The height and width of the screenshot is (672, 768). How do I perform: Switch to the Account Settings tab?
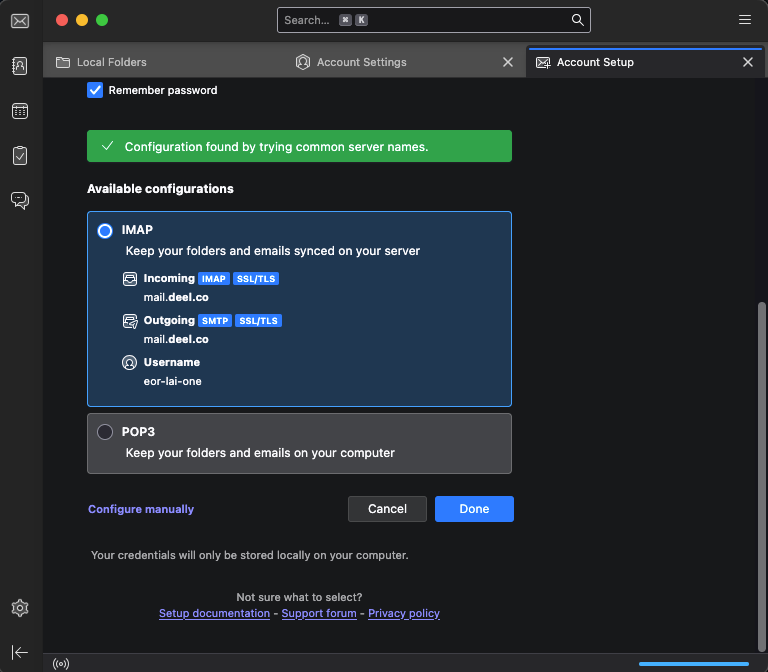[x=361, y=62]
